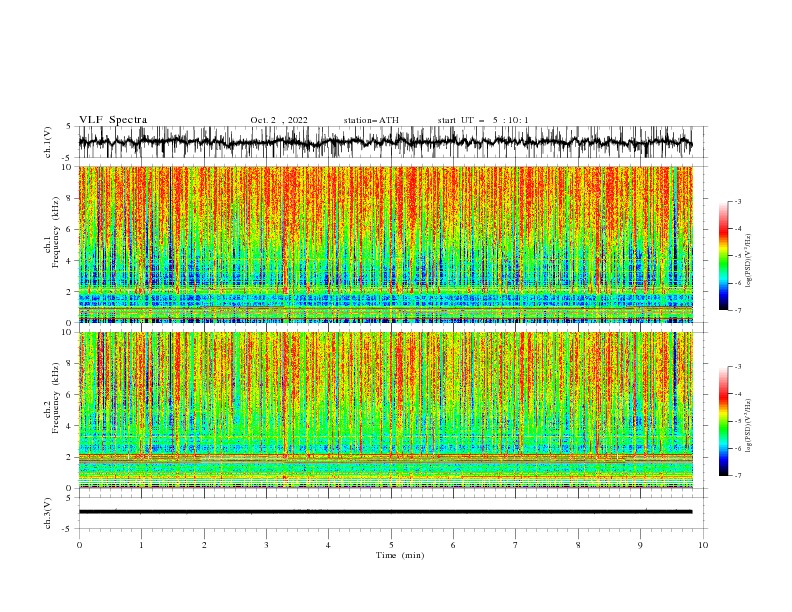Image resolution: width=792 pixels, height=612 pixels.
Task: Click the "-3" tick on ch.2 colorbar
Action: (737, 367)
